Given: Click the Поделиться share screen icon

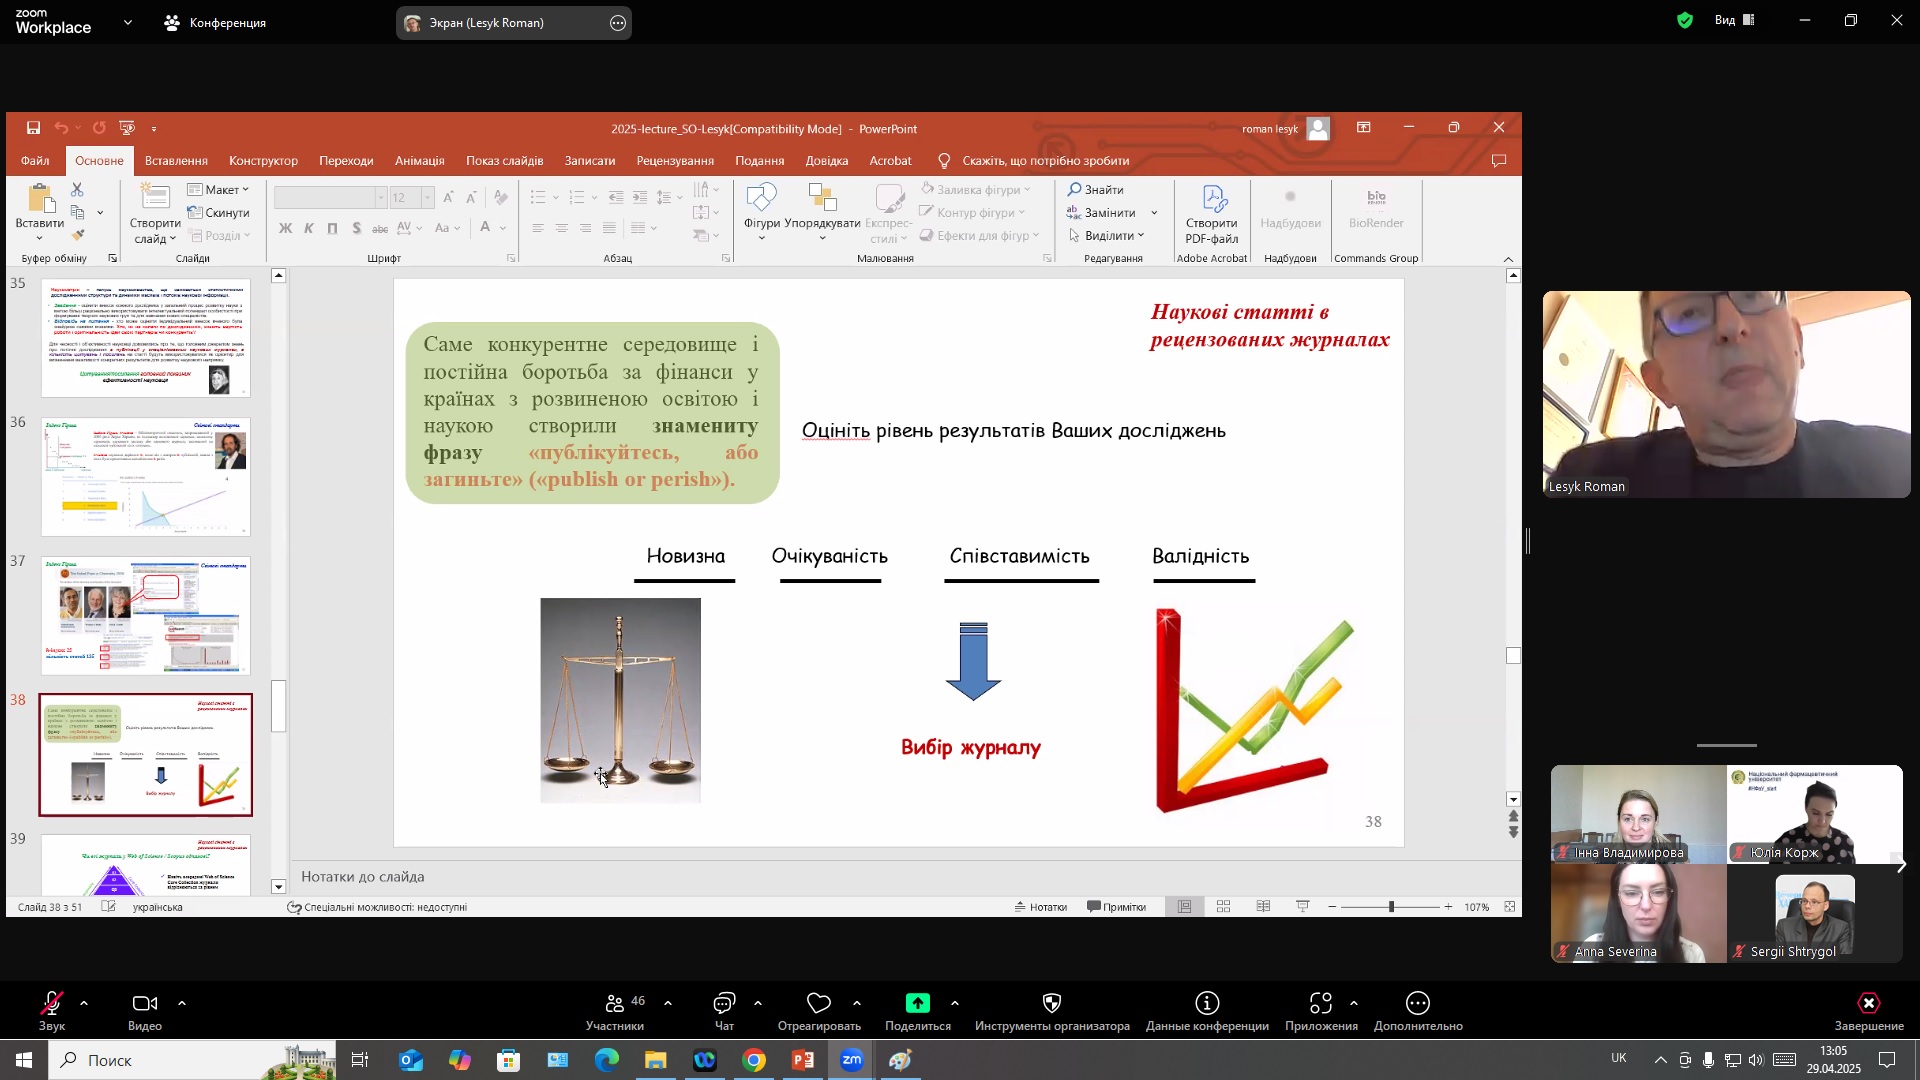Looking at the screenshot, I should [918, 1011].
